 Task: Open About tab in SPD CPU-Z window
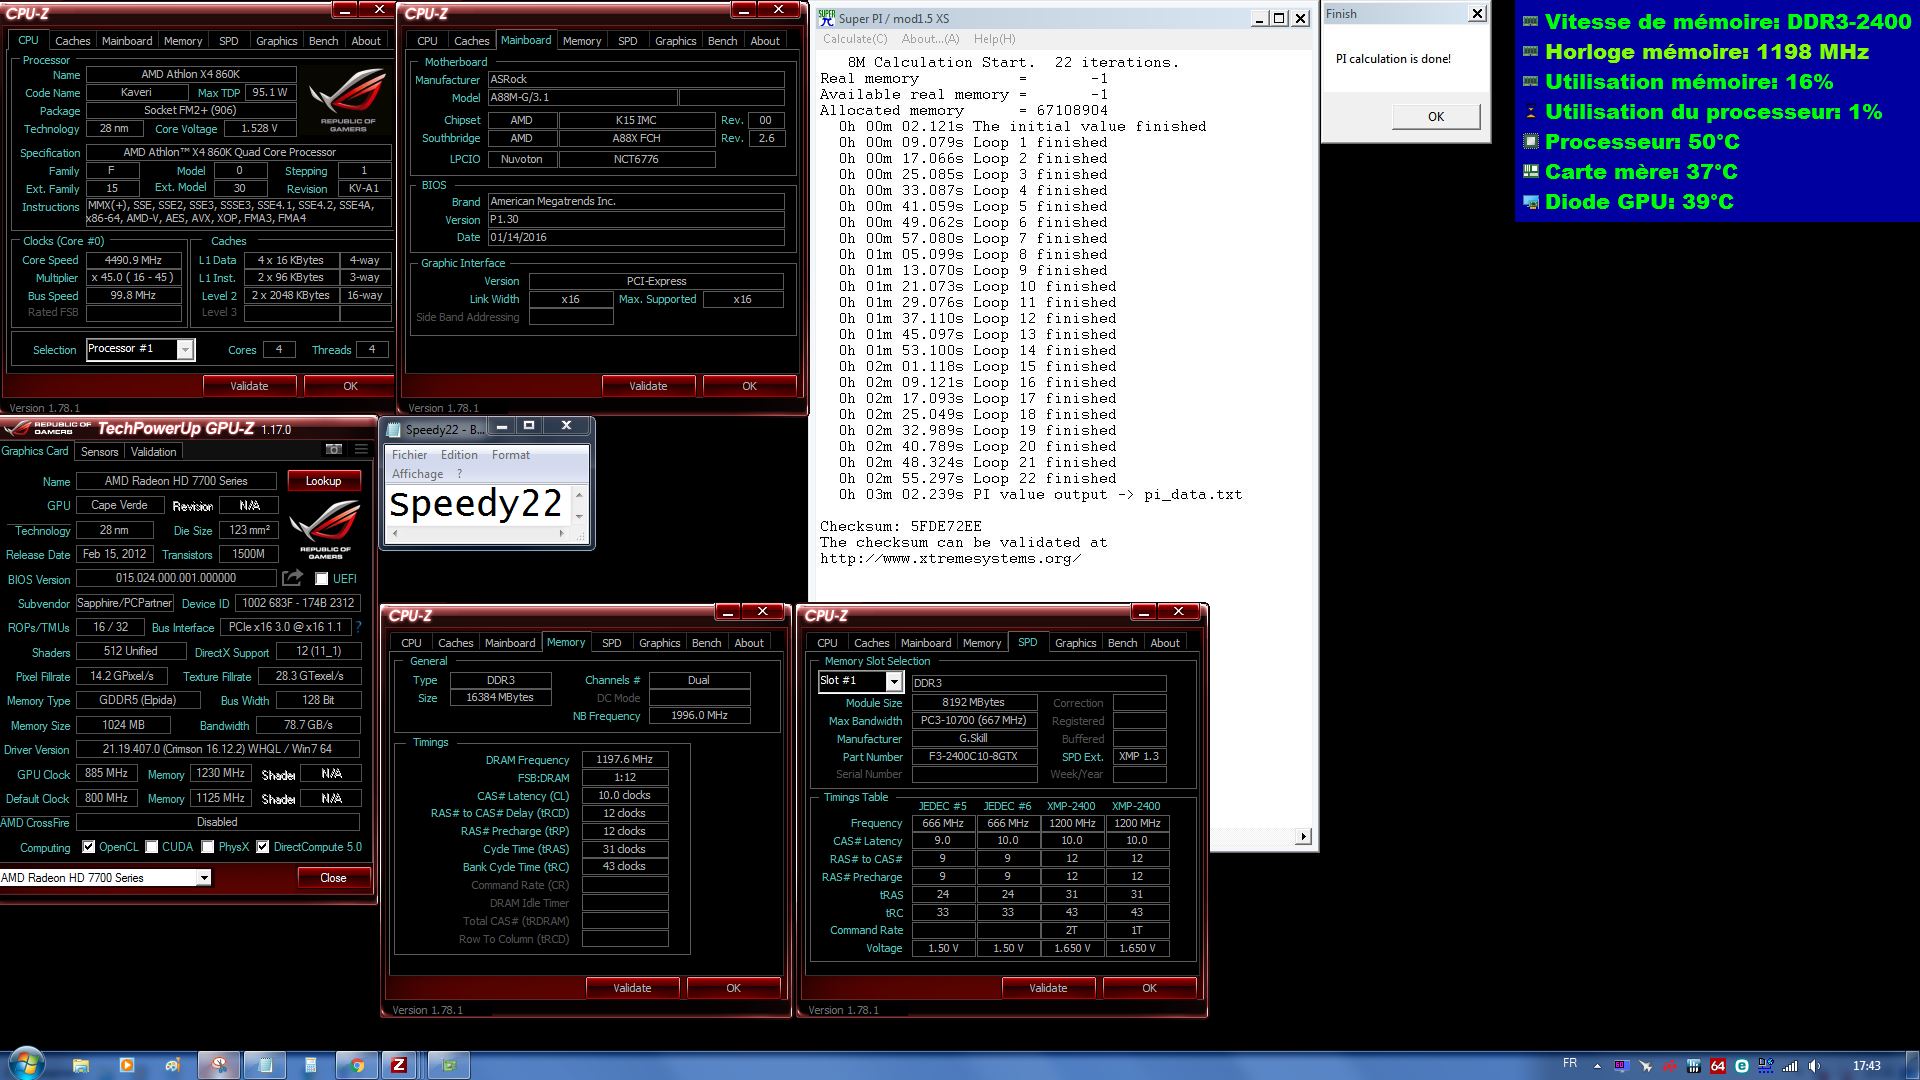(x=1164, y=643)
